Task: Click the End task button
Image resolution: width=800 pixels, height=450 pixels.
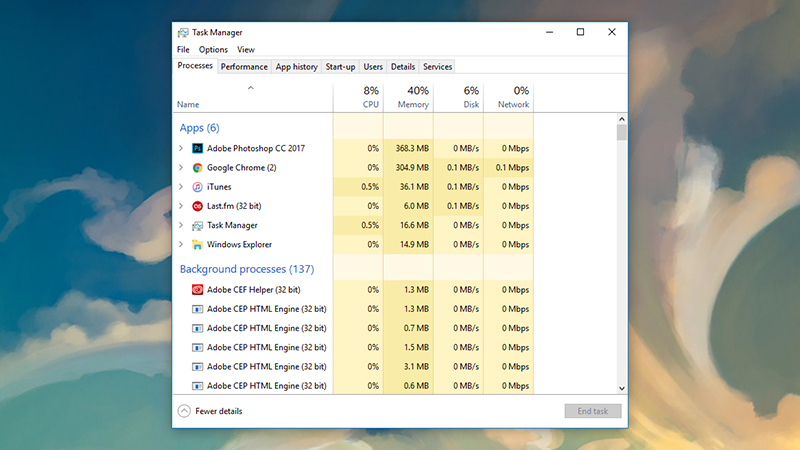Action: pos(593,411)
